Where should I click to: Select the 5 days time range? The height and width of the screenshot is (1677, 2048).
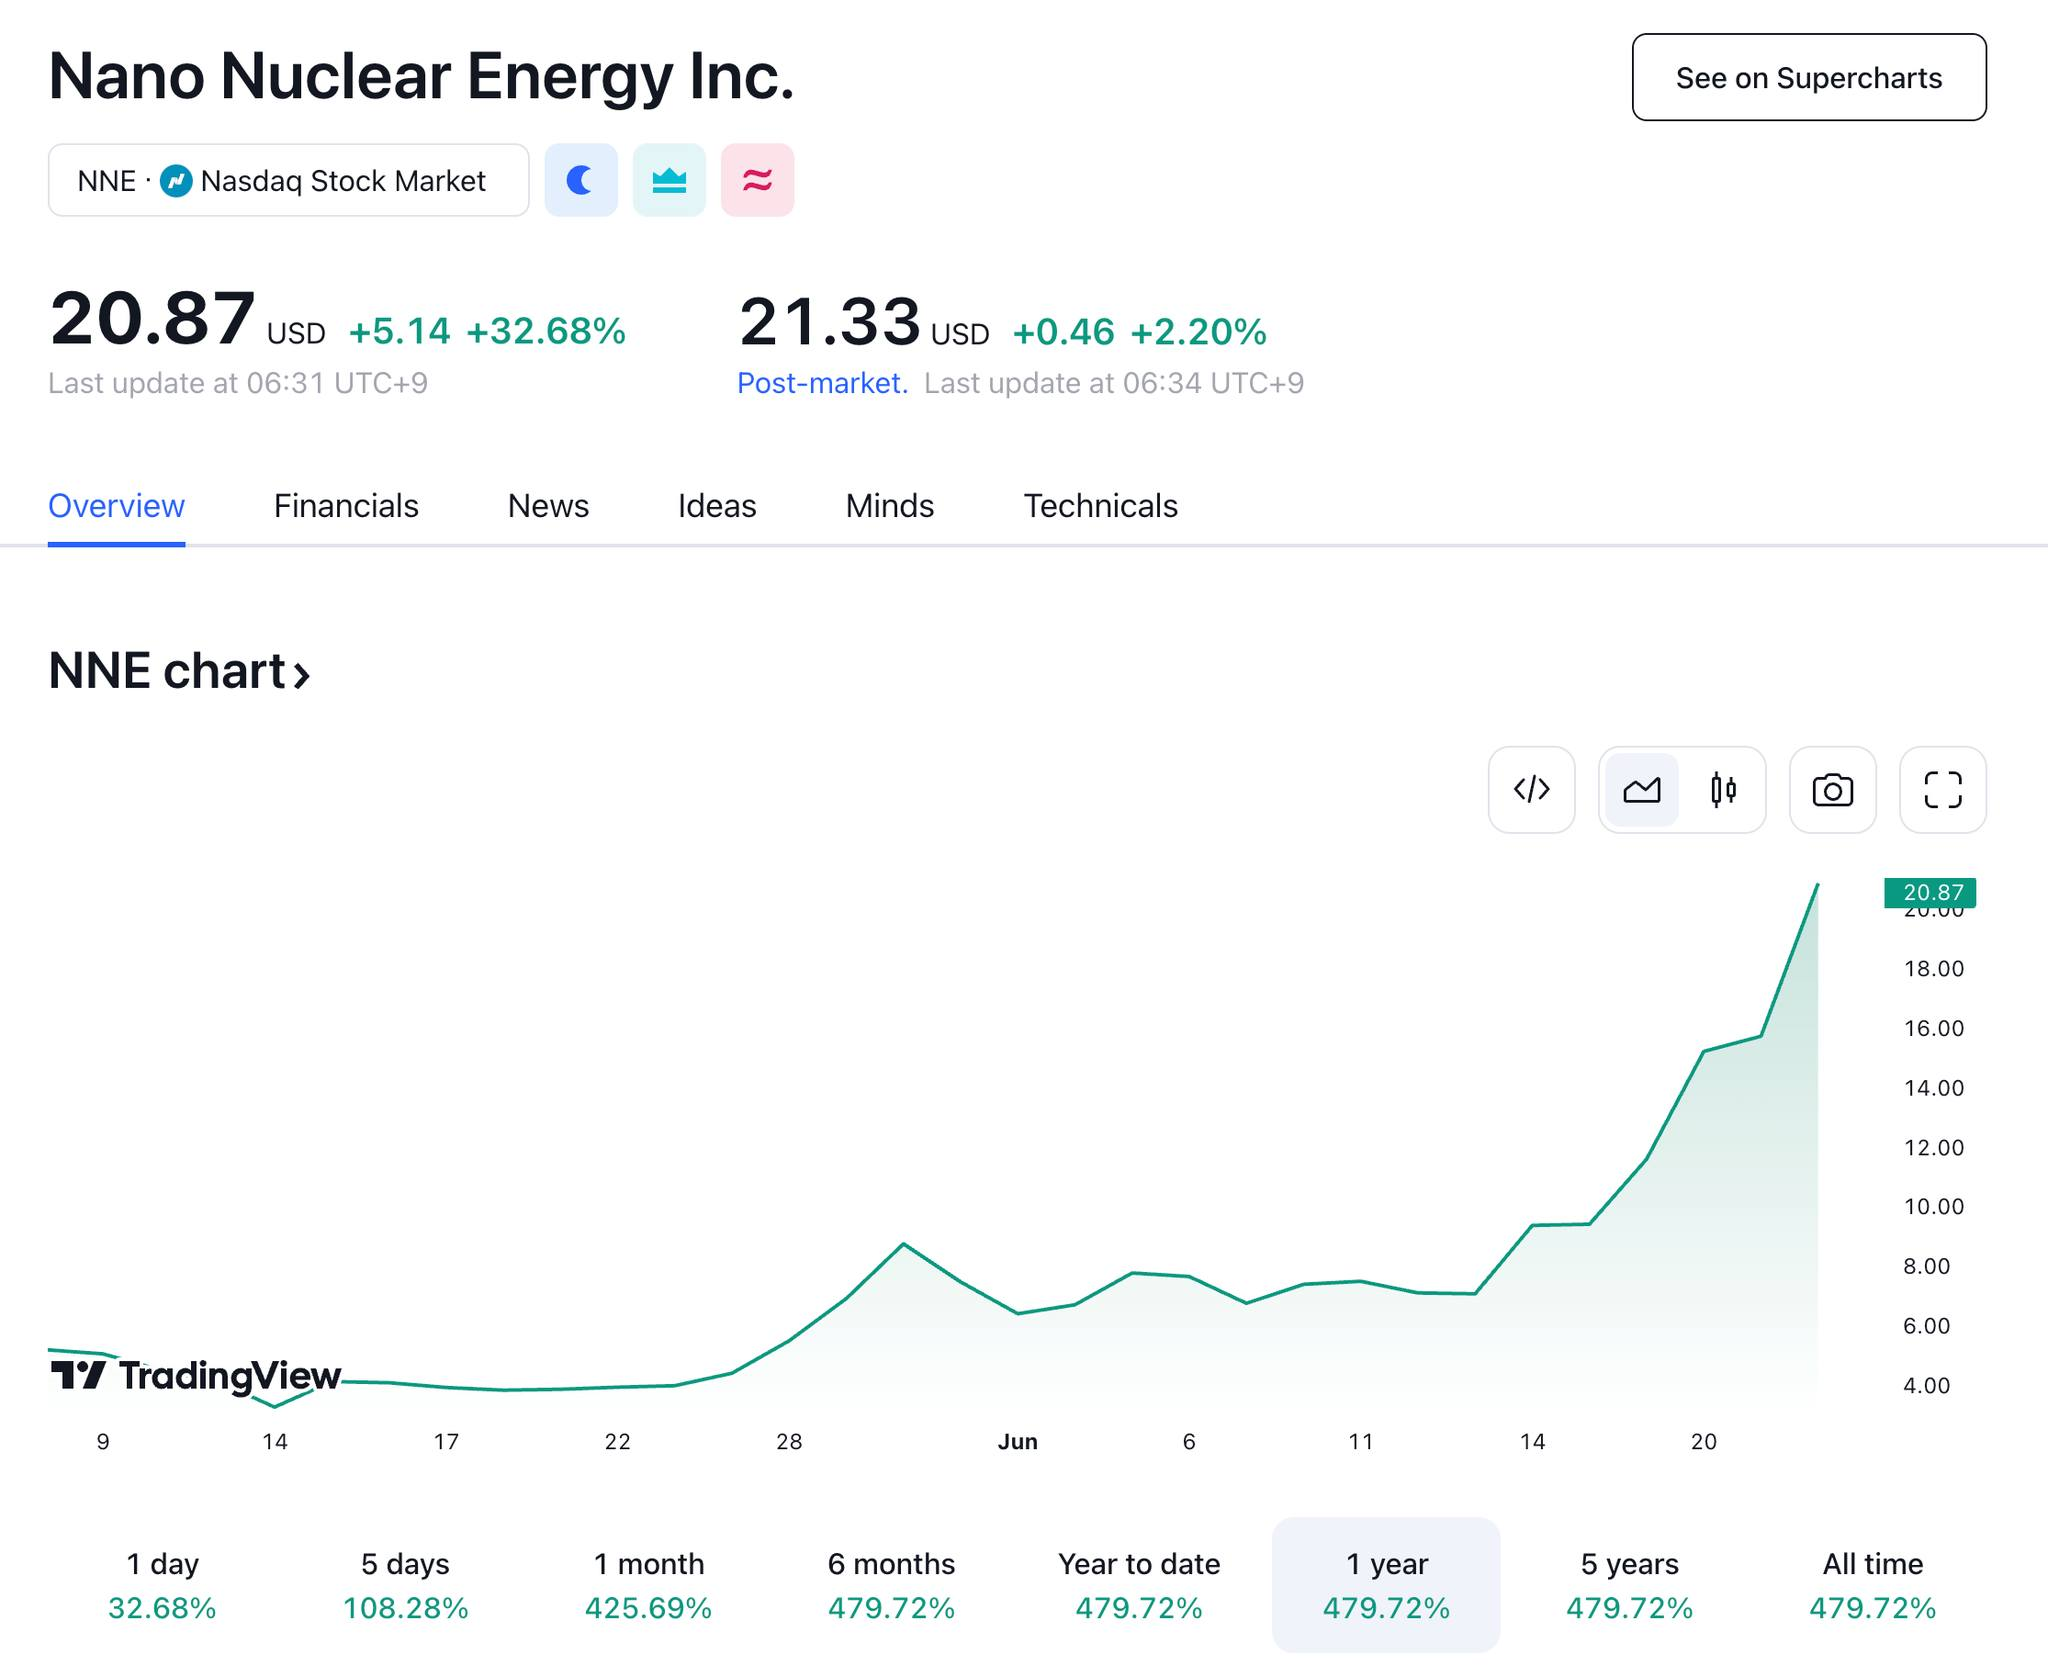405,1584
